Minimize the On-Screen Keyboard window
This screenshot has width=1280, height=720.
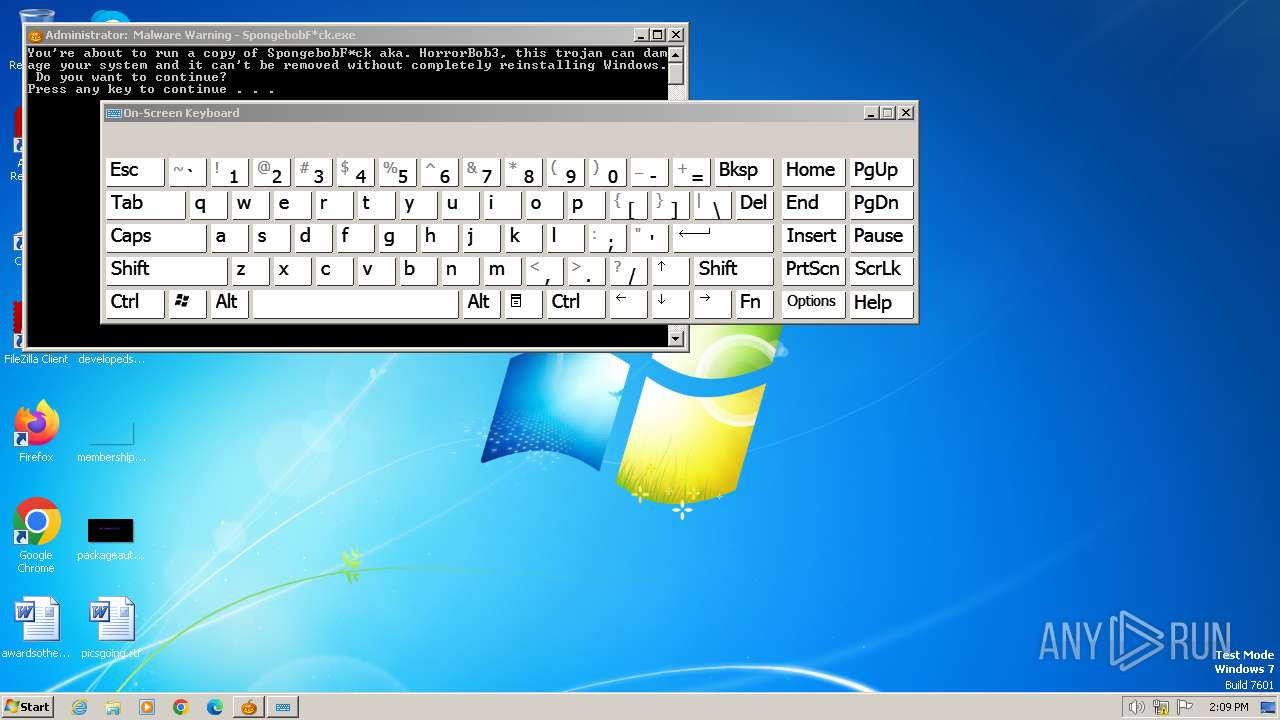pyautogui.click(x=870, y=113)
